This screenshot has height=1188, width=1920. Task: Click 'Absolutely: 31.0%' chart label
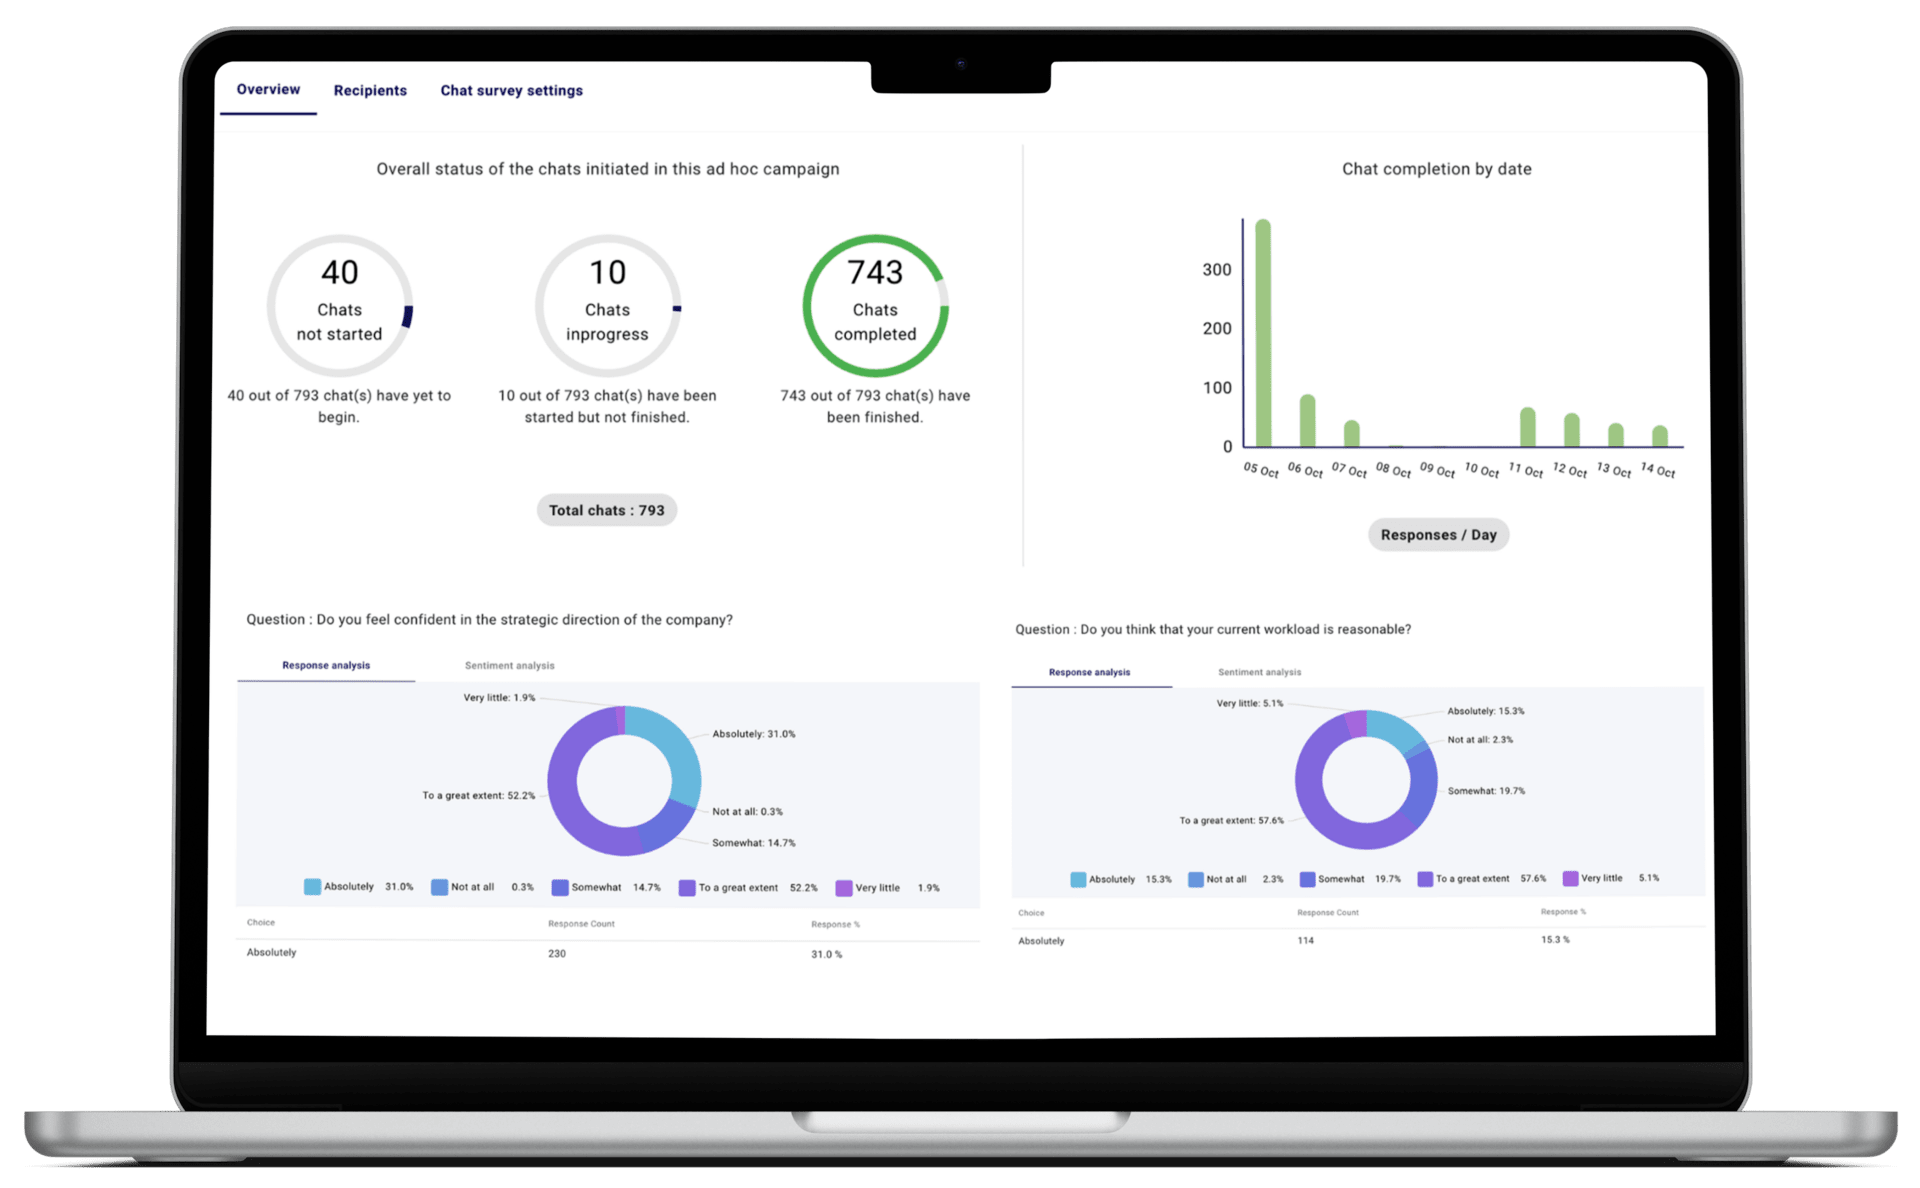pyautogui.click(x=754, y=734)
